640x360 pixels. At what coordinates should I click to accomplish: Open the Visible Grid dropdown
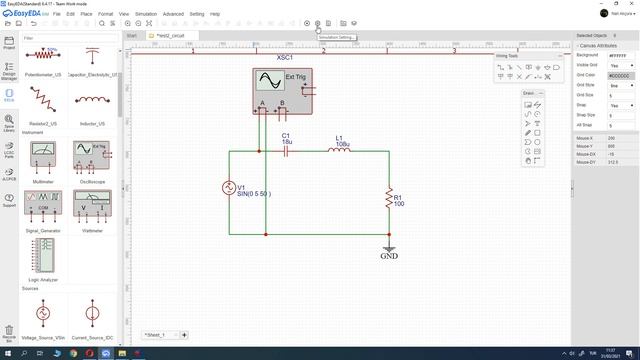(621, 66)
